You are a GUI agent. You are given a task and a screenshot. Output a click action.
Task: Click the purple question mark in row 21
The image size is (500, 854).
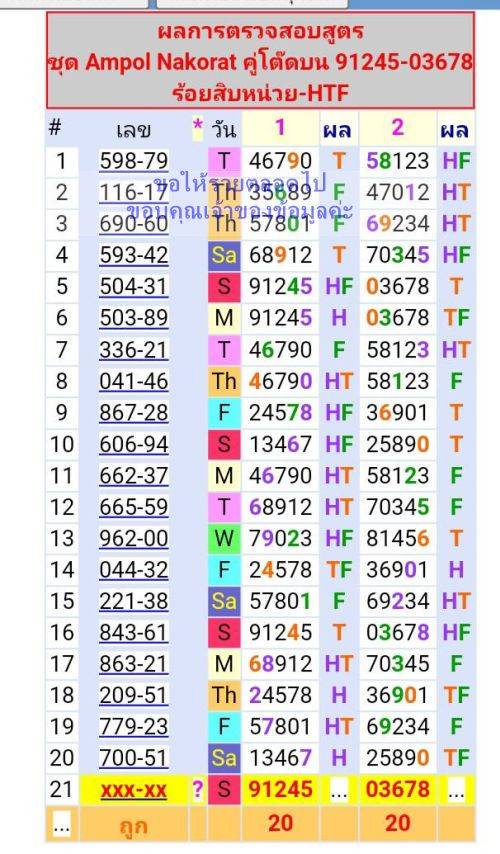pyautogui.click(x=198, y=789)
